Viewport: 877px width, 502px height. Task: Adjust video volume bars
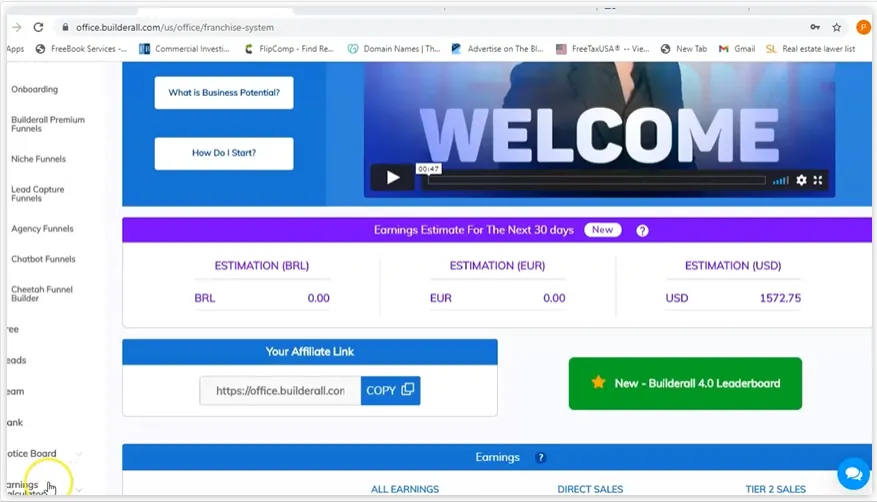pyautogui.click(x=780, y=180)
